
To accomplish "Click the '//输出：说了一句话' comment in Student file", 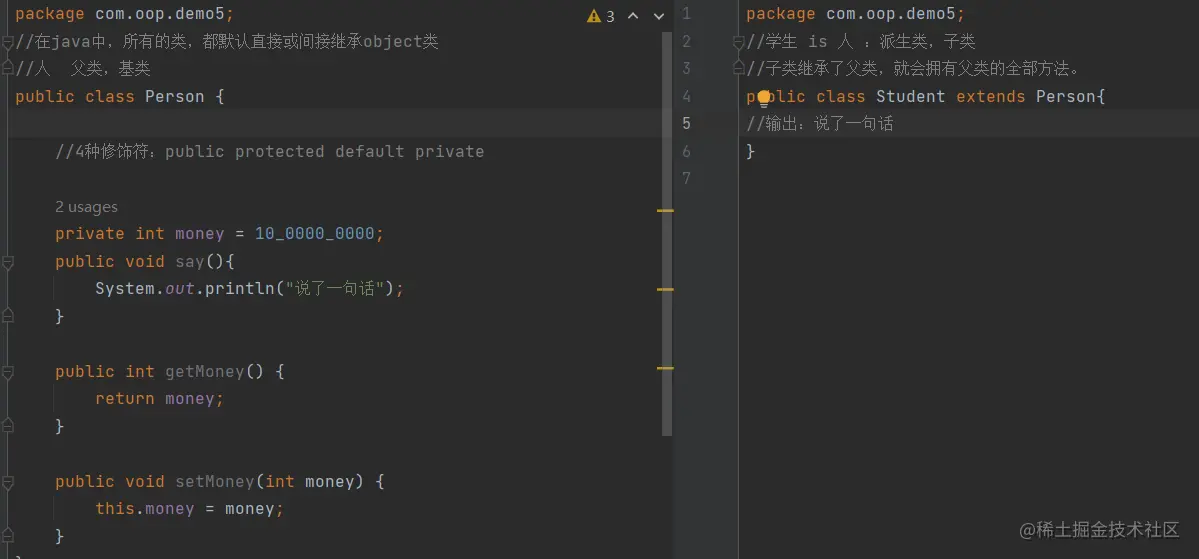I will click(820, 124).
